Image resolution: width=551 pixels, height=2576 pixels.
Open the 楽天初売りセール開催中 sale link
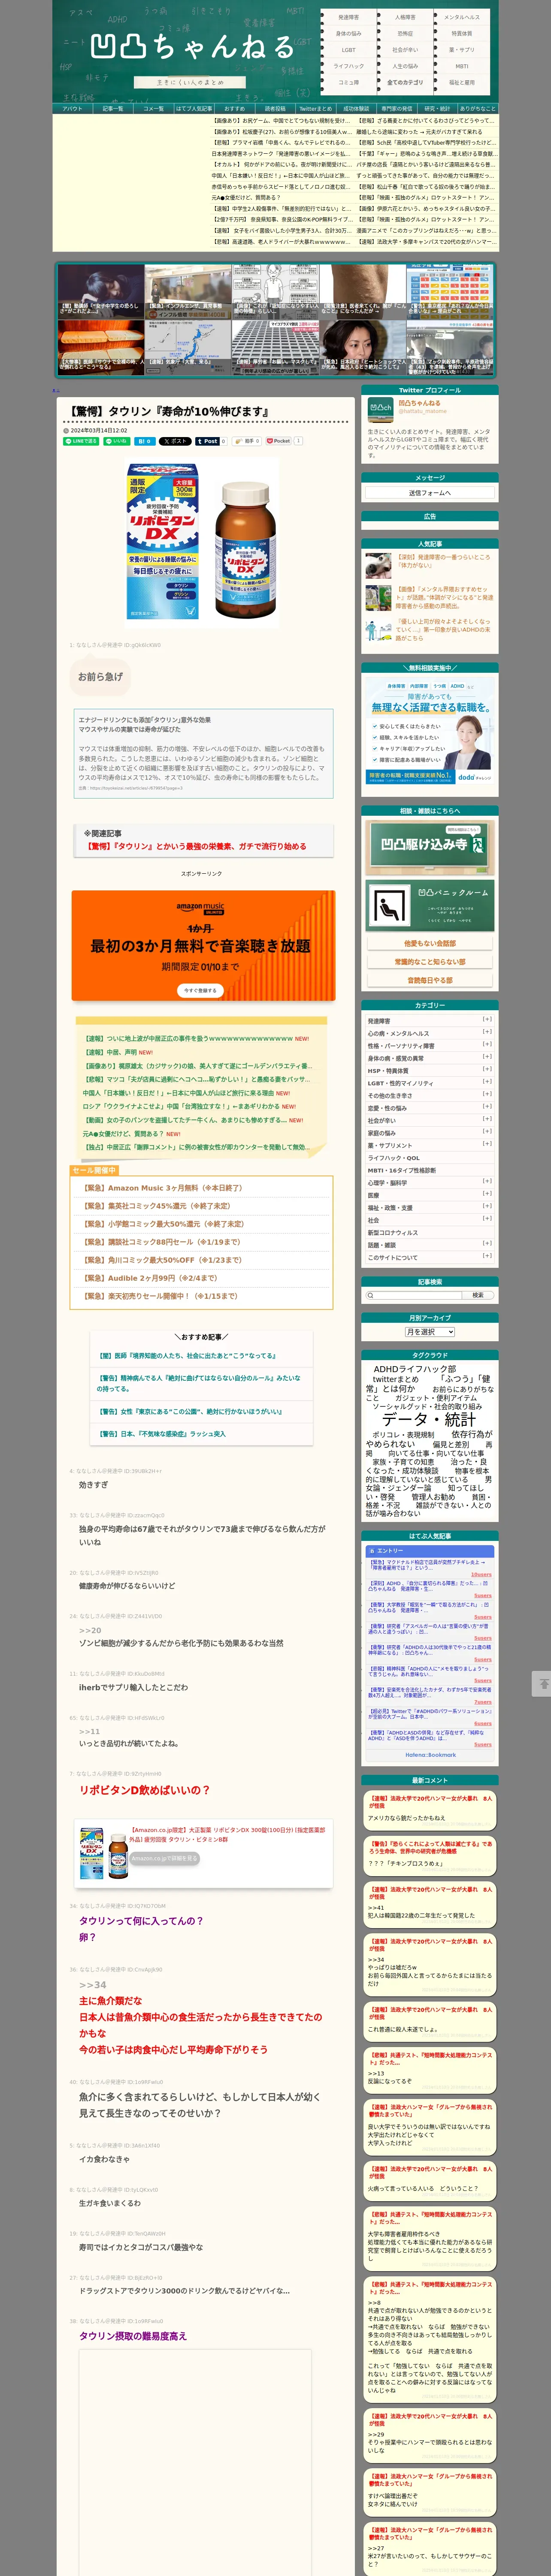click(x=160, y=1296)
